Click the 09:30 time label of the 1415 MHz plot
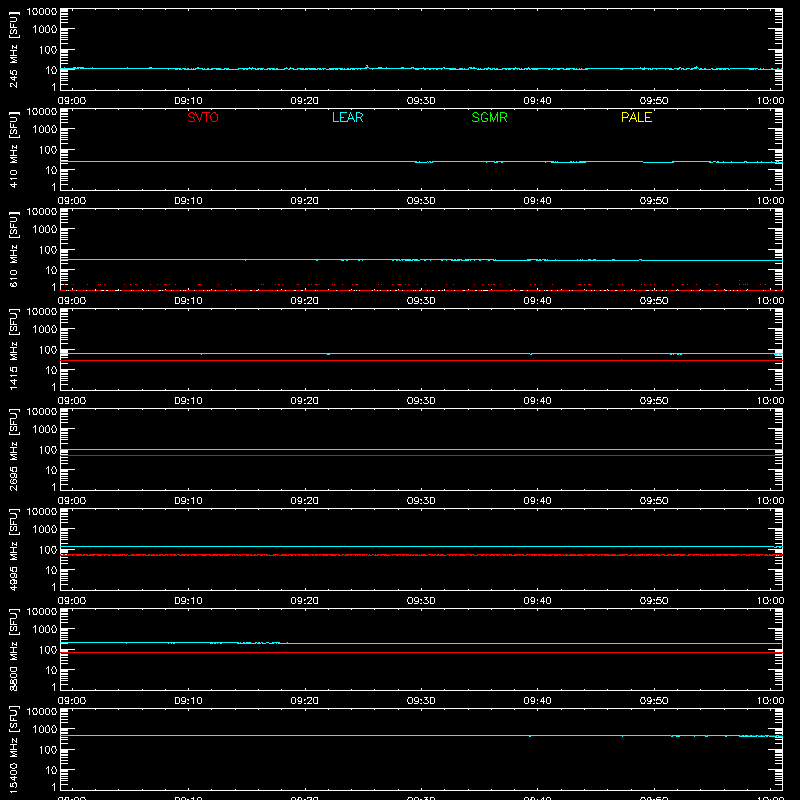800x800 pixels. [421, 401]
